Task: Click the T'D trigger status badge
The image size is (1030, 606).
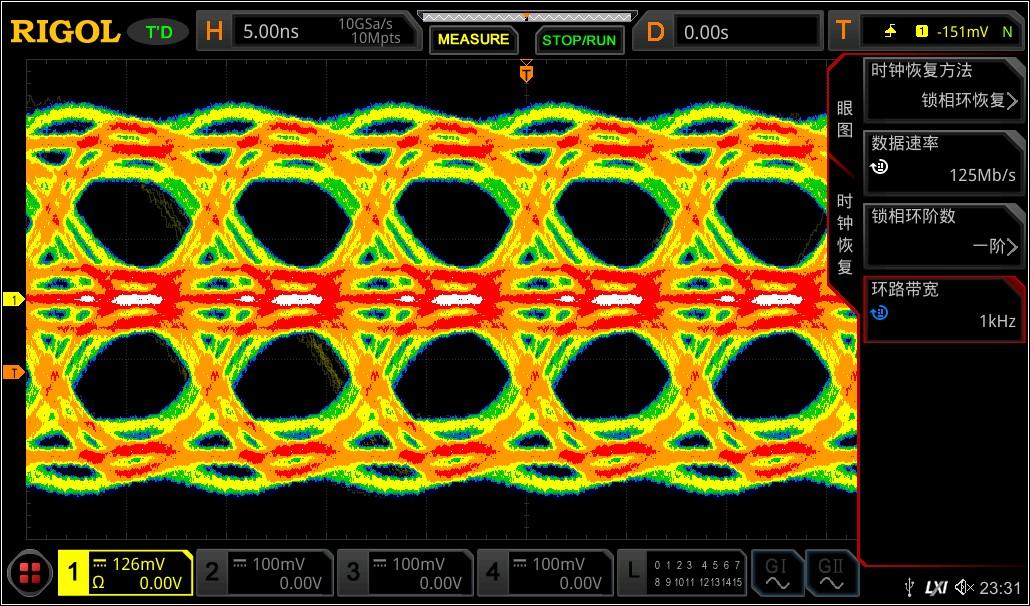Action: pos(158,32)
